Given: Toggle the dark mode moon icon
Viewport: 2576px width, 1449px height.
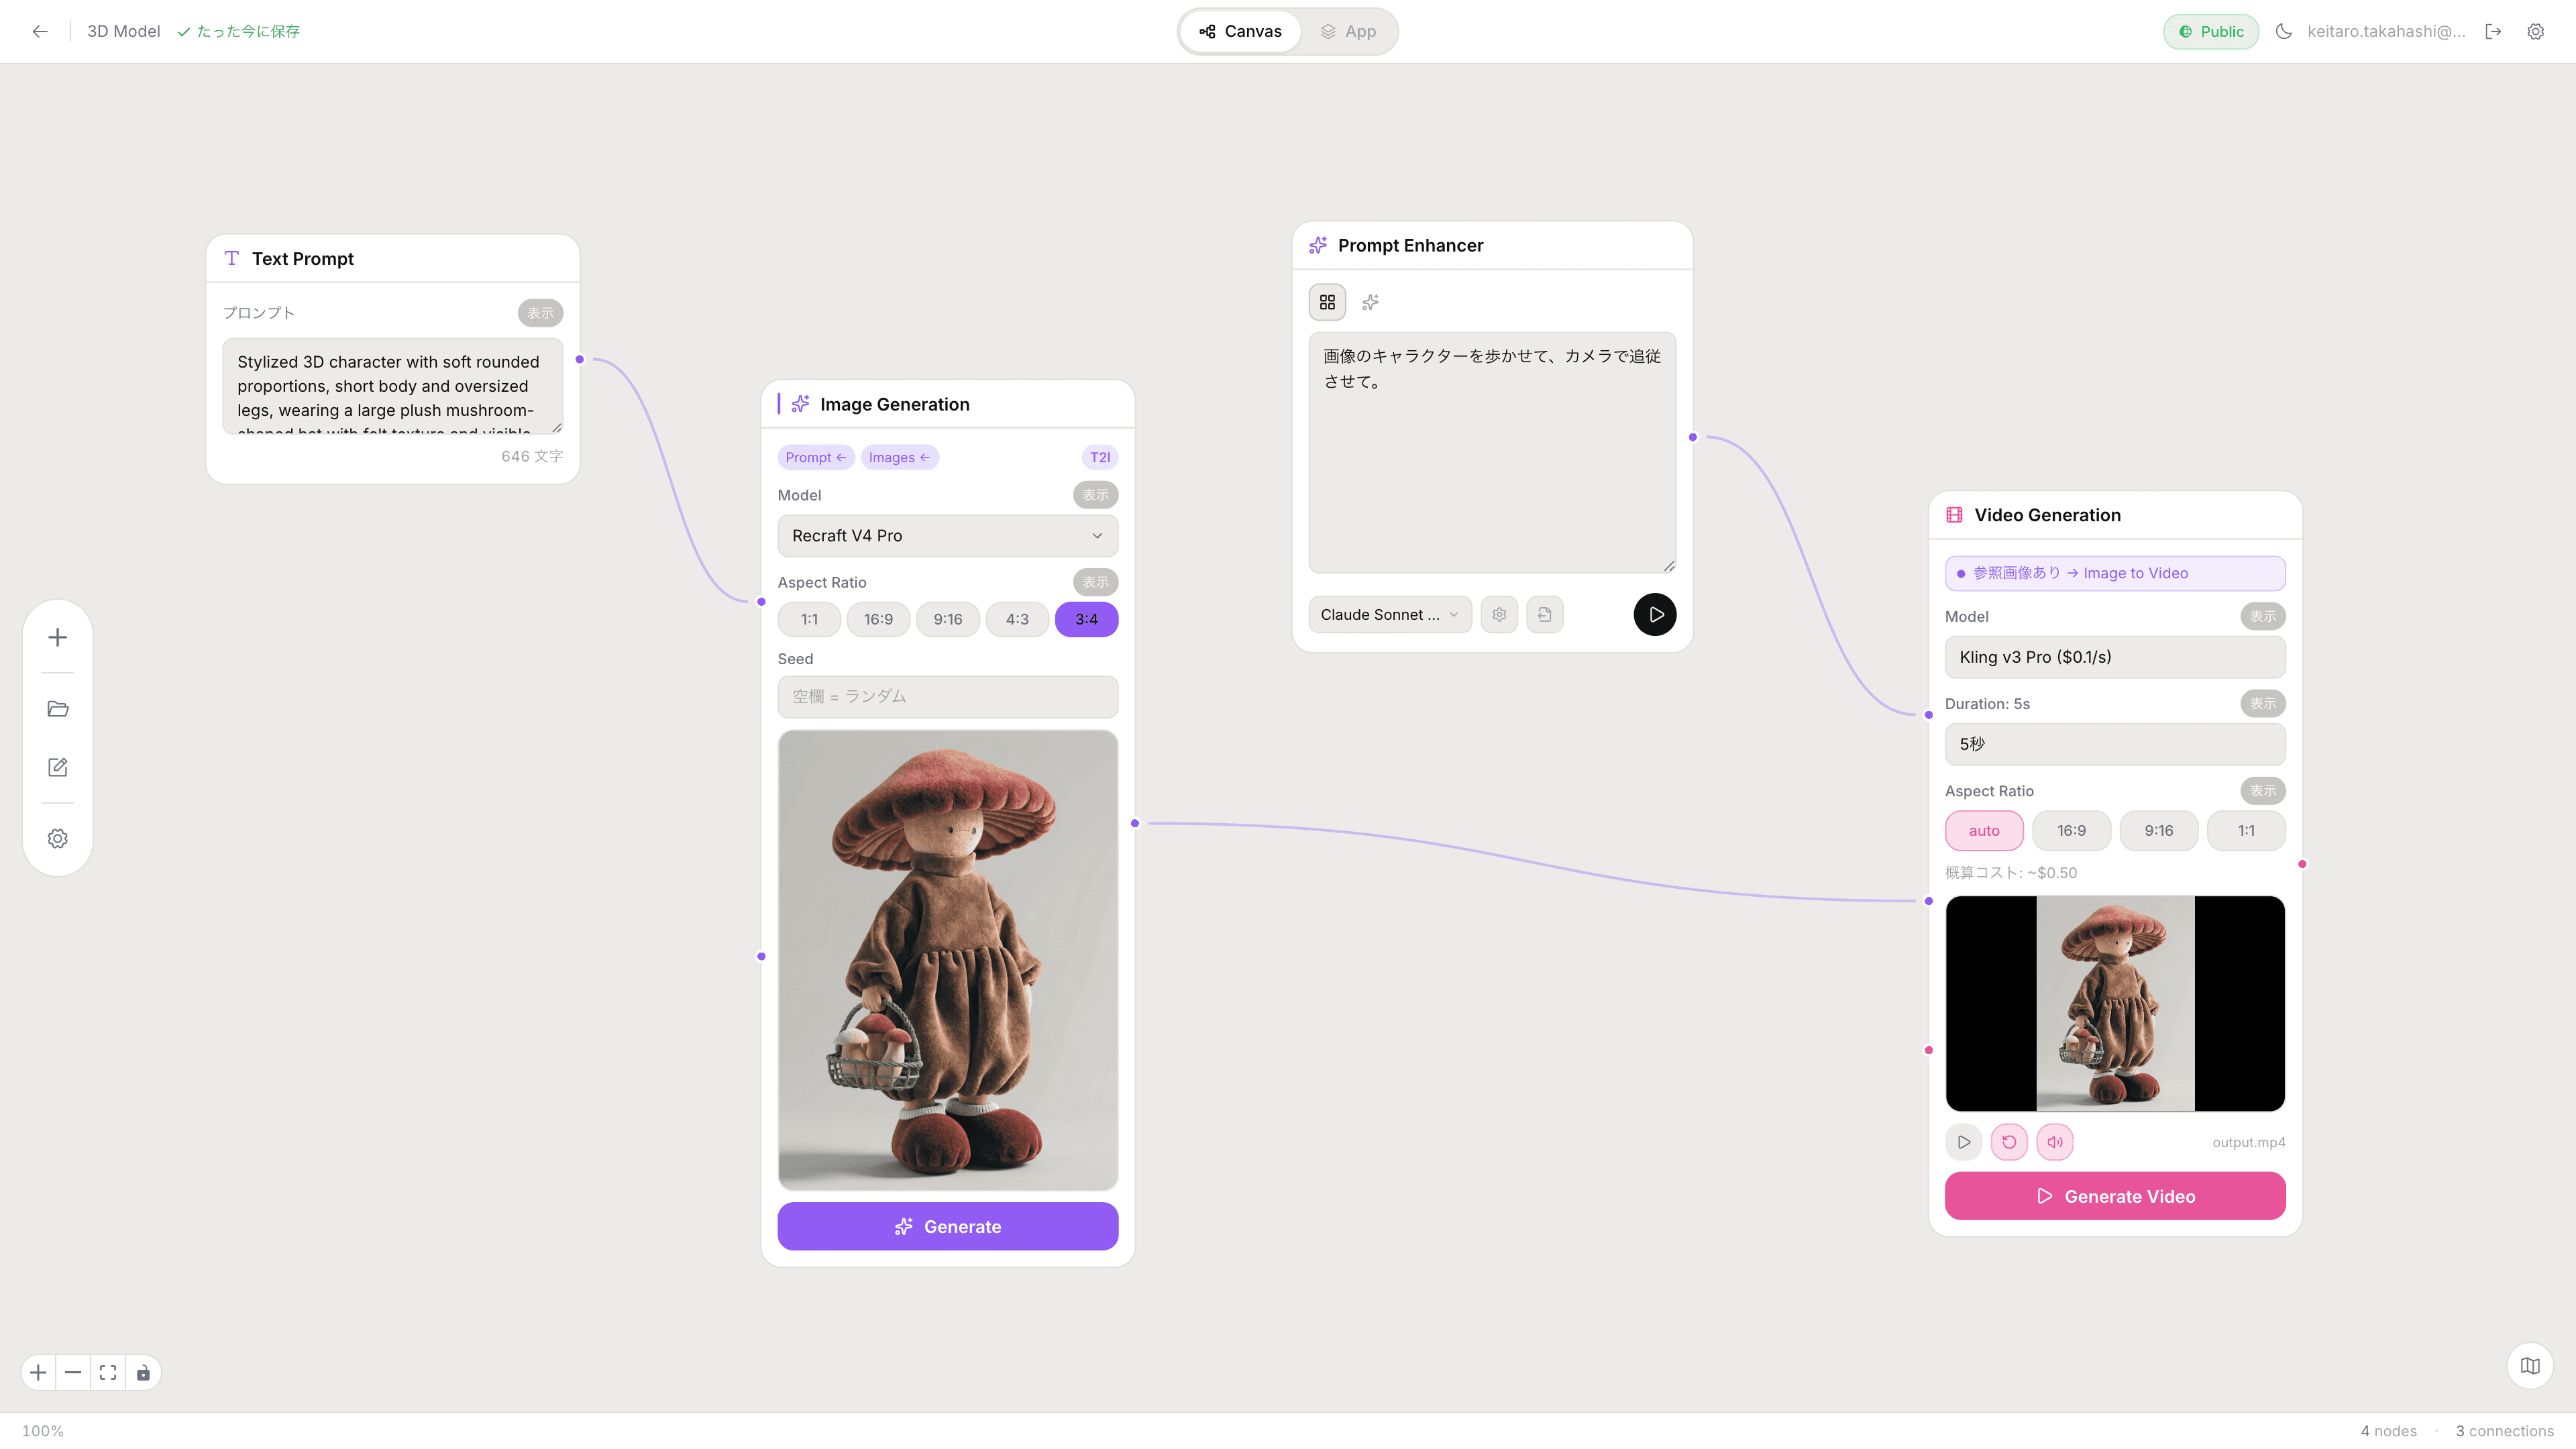Looking at the screenshot, I should point(2283,31).
